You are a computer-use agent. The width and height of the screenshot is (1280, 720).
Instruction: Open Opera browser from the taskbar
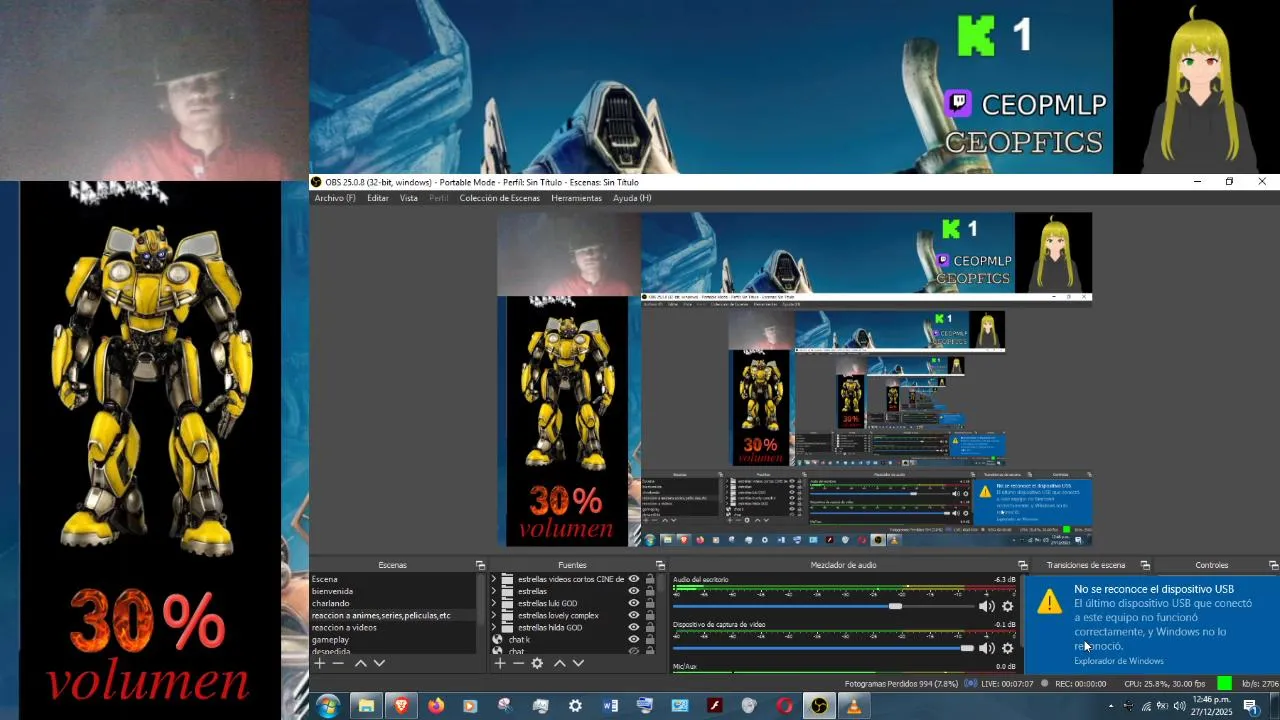[x=784, y=706]
